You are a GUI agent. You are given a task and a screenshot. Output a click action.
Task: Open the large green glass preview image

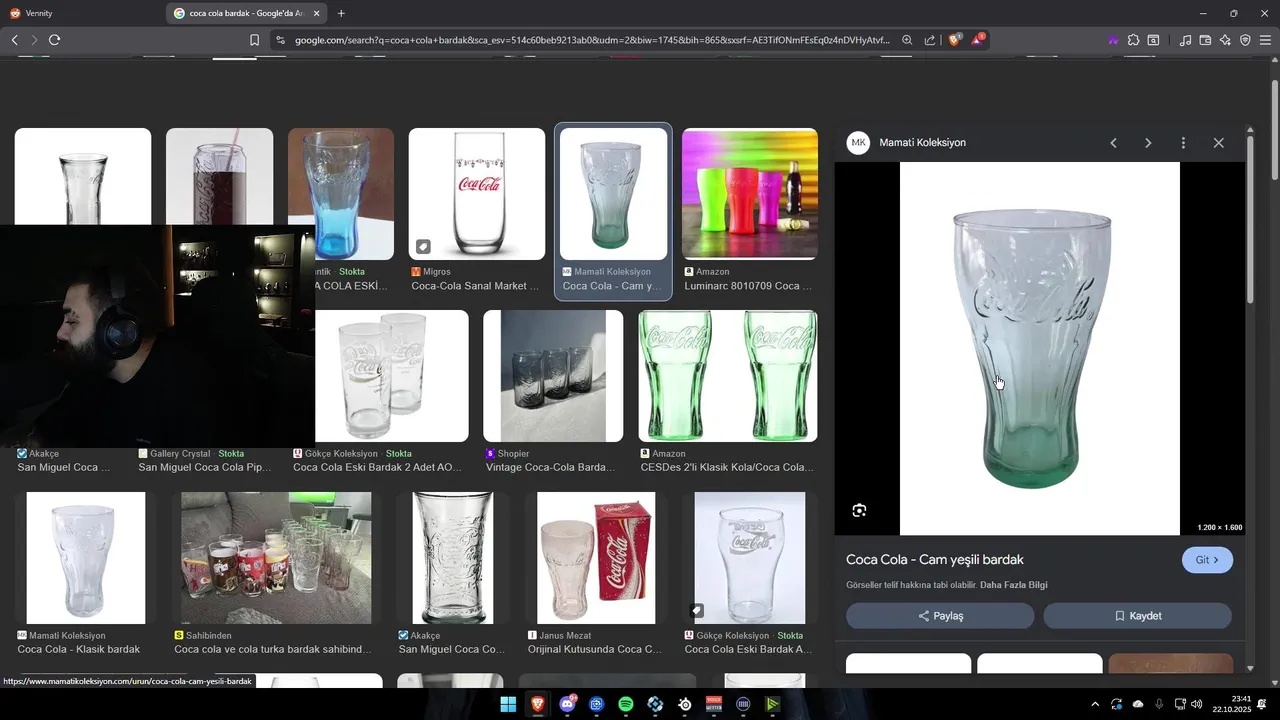1040,349
